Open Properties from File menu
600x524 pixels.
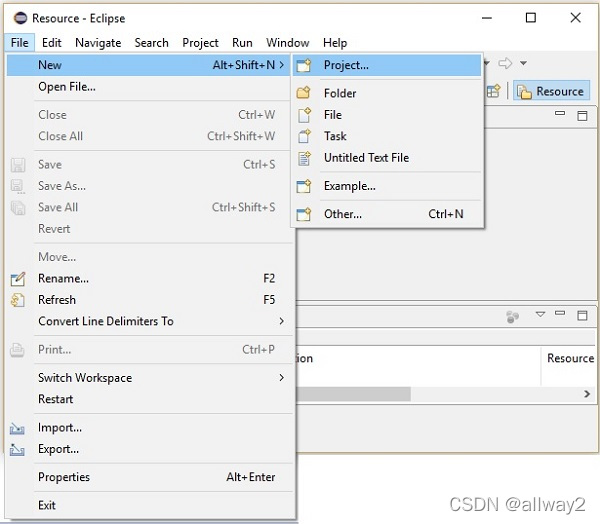click(x=148, y=477)
